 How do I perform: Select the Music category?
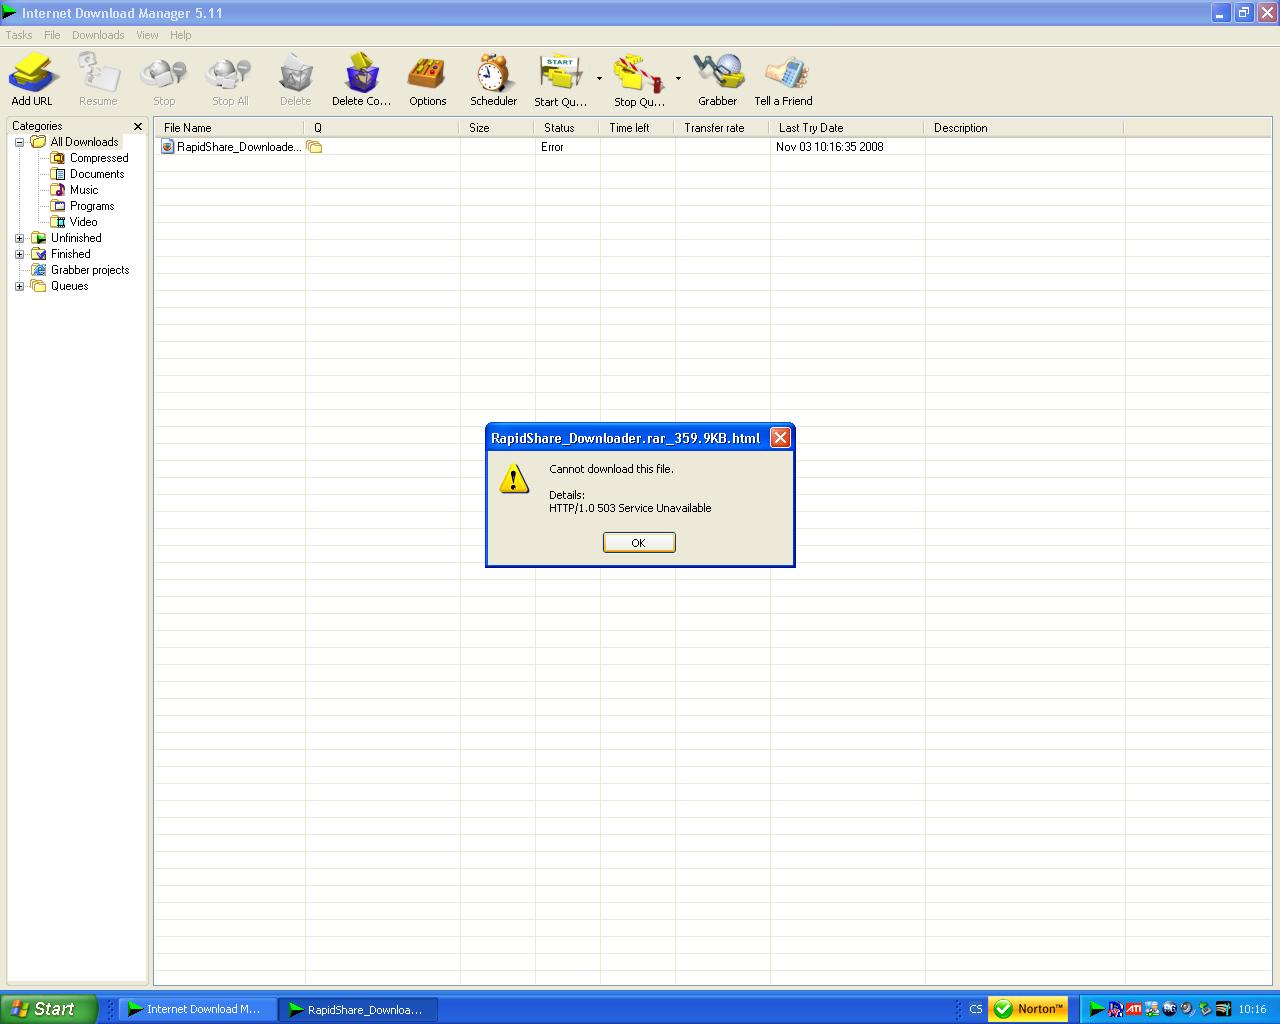84,190
